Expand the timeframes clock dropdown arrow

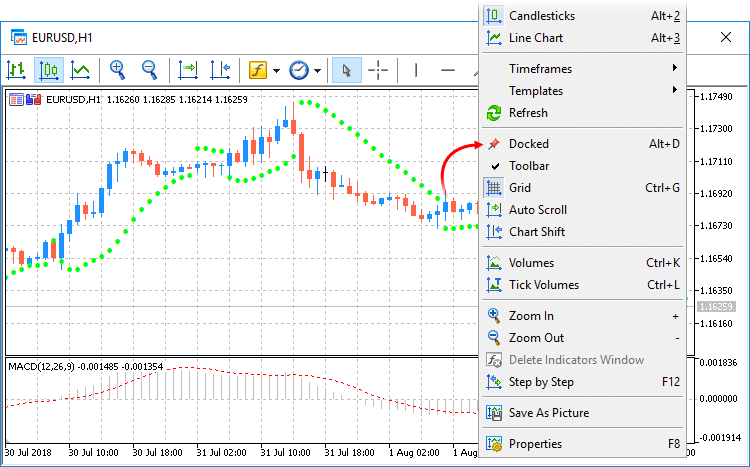point(318,71)
